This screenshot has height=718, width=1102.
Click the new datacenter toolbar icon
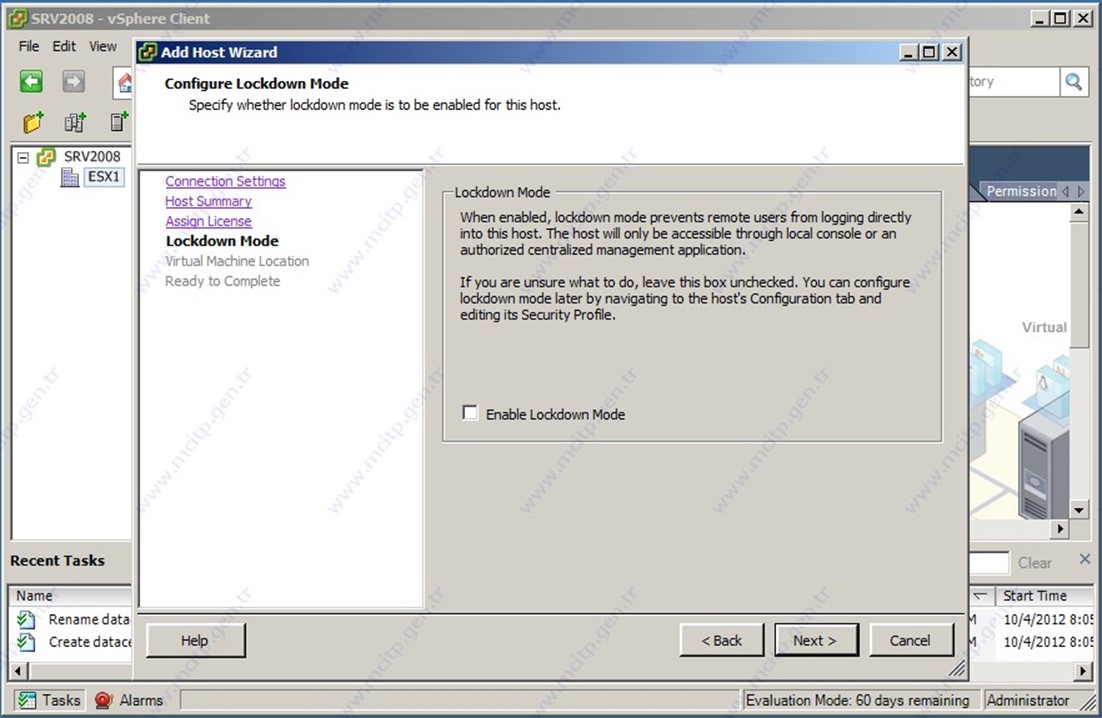tap(75, 122)
